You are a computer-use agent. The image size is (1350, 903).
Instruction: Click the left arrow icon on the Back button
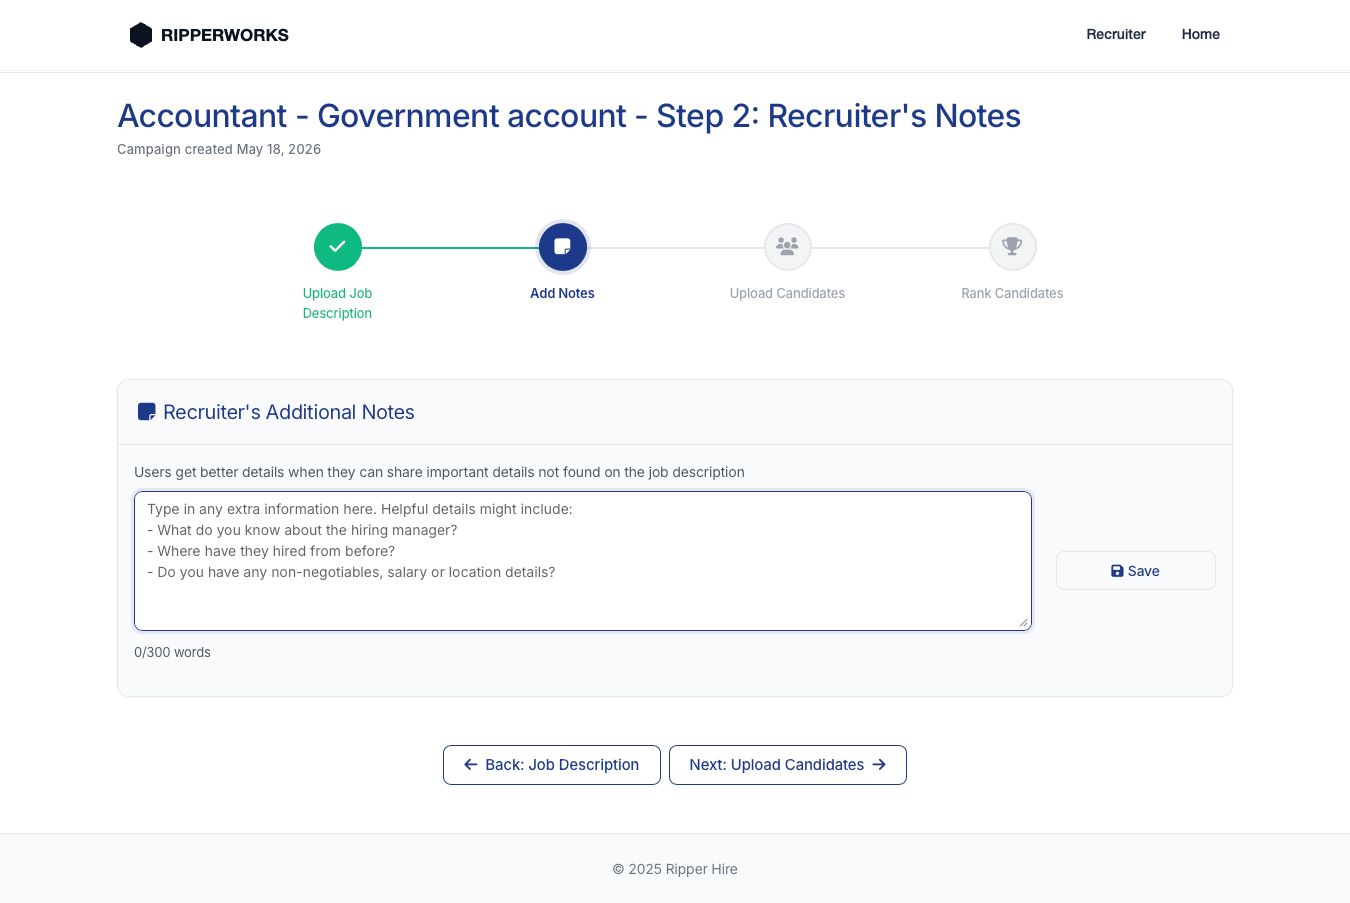coord(471,765)
